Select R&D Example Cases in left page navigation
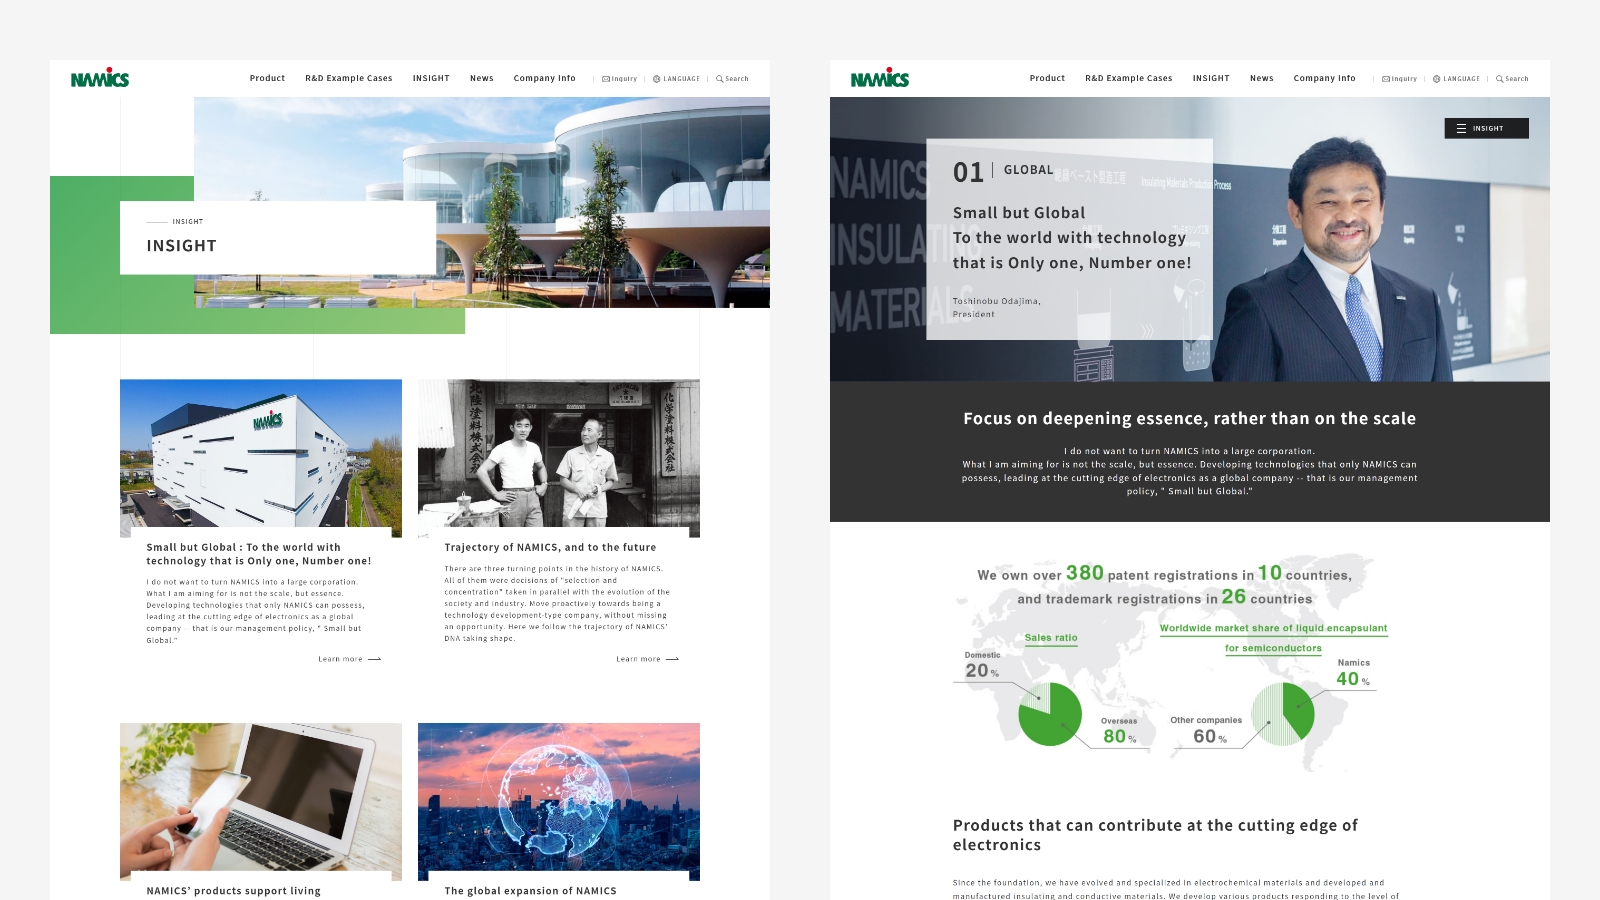This screenshot has width=1600, height=900. pyautogui.click(x=349, y=78)
